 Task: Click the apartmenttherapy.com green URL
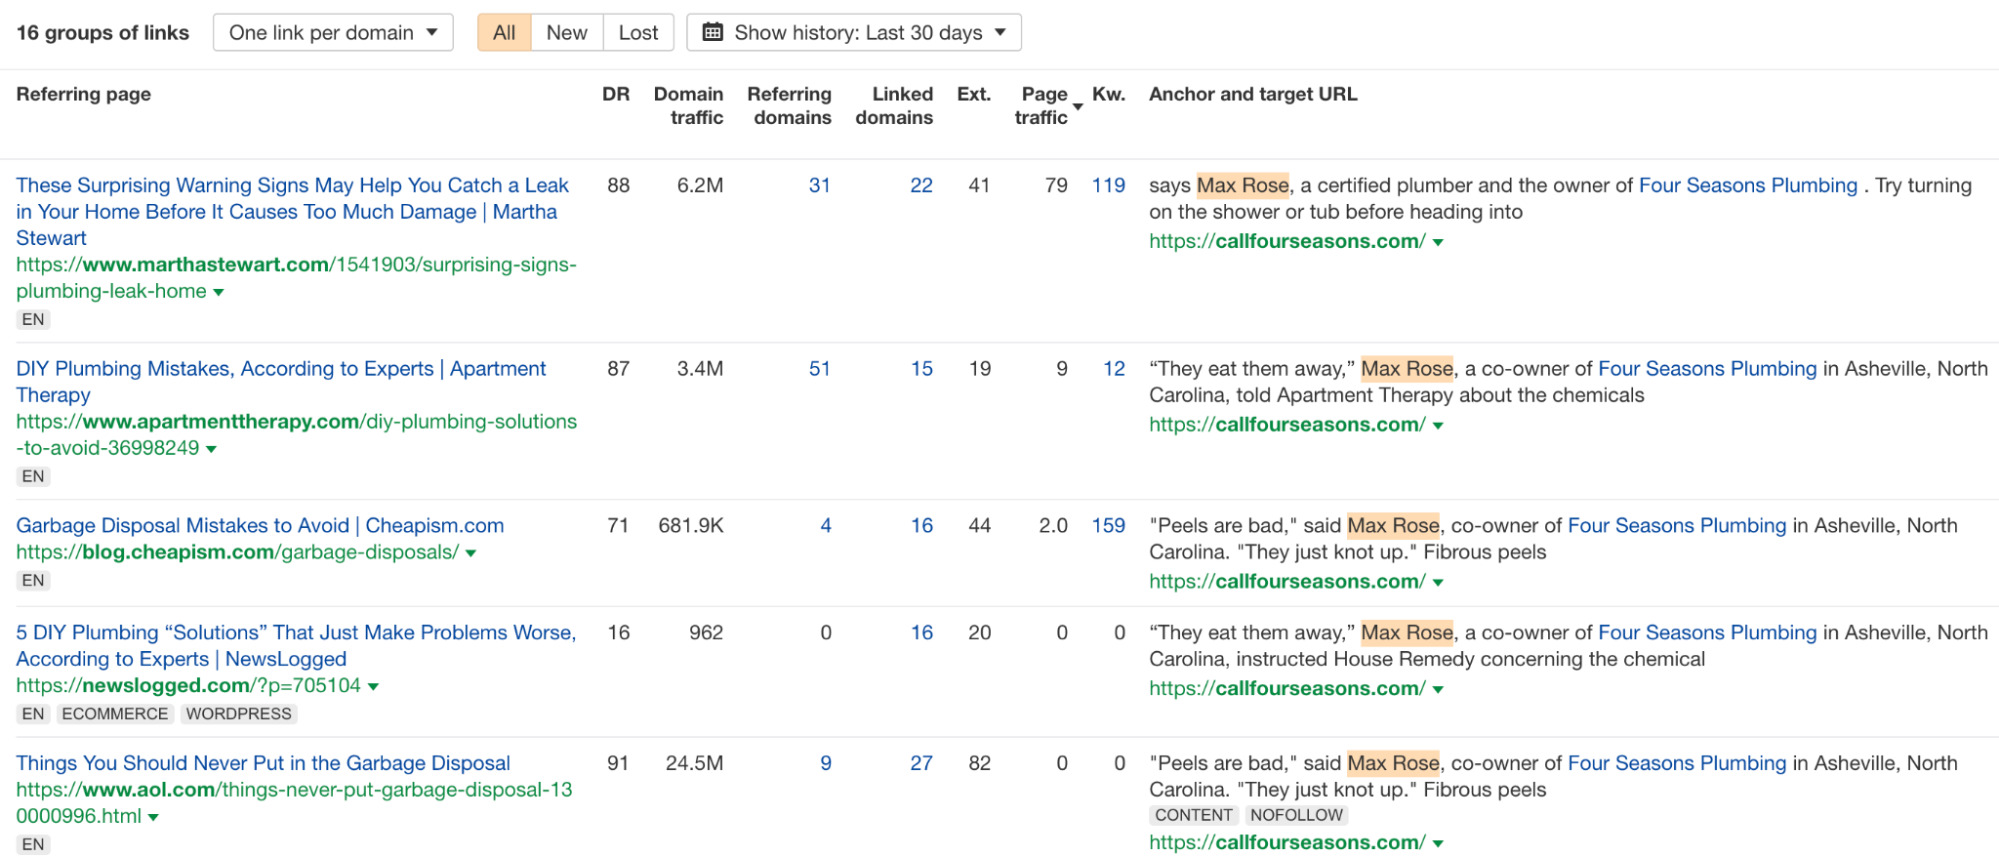pyautogui.click(x=296, y=435)
